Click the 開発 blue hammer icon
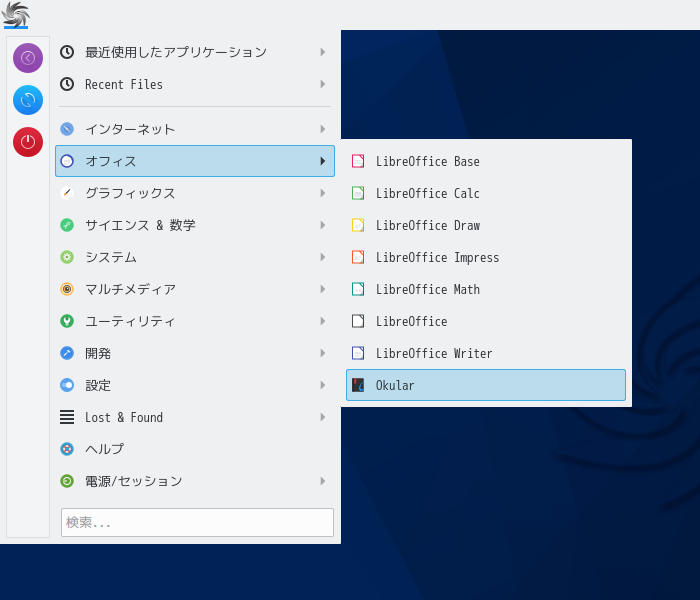700x600 pixels. pos(67,353)
